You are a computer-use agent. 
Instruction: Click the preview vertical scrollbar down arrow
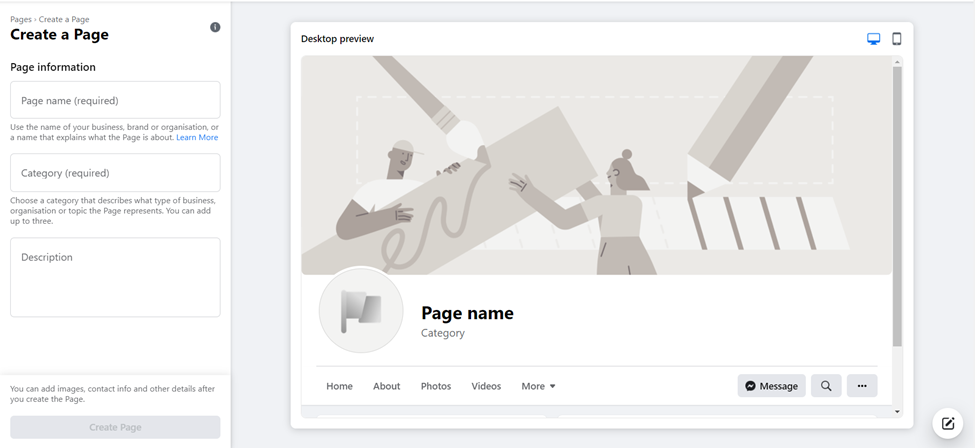pyautogui.click(x=897, y=411)
